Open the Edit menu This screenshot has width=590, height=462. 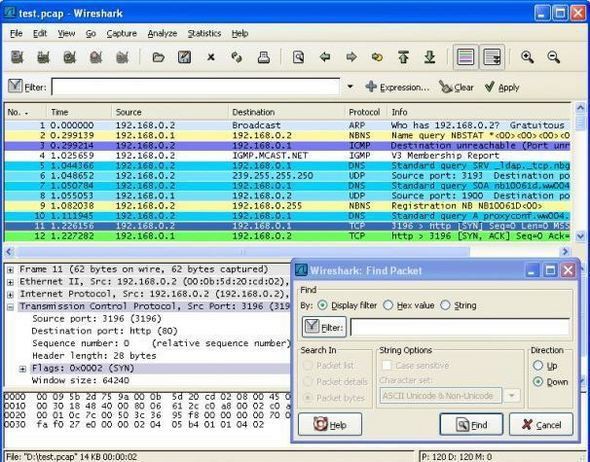coord(40,33)
